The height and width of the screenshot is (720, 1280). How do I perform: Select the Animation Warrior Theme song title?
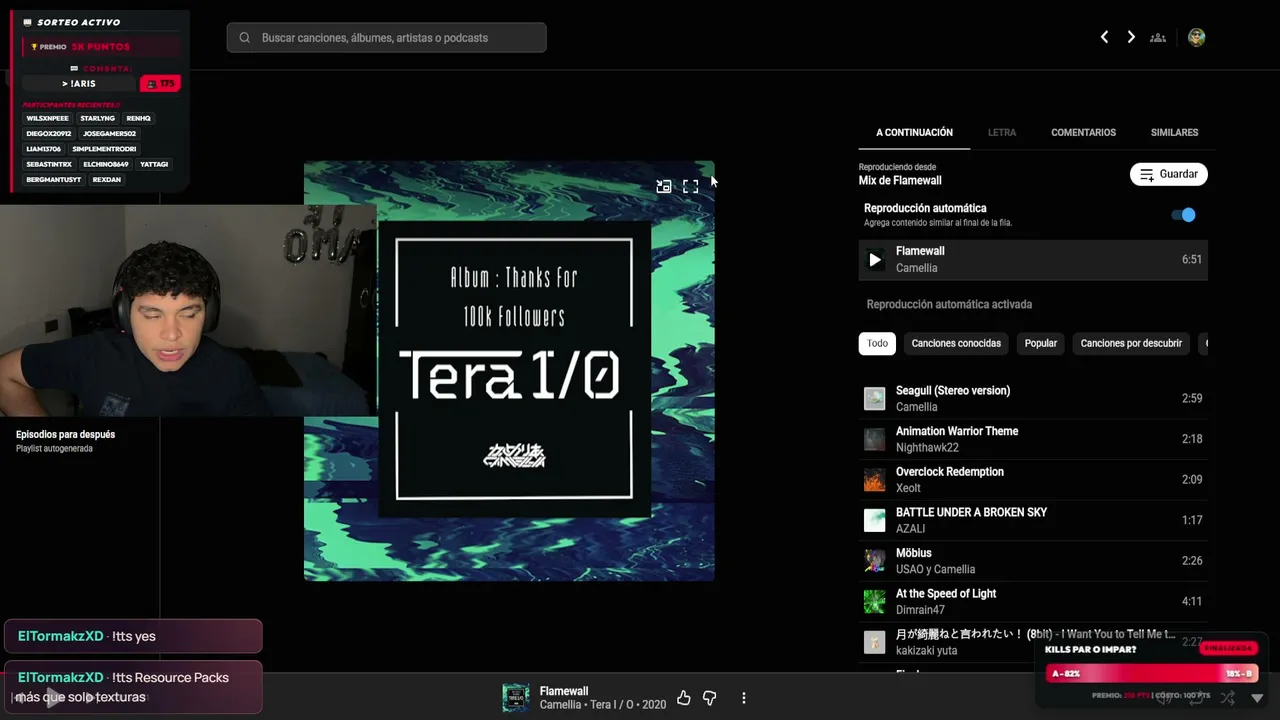pyautogui.click(x=957, y=431)
